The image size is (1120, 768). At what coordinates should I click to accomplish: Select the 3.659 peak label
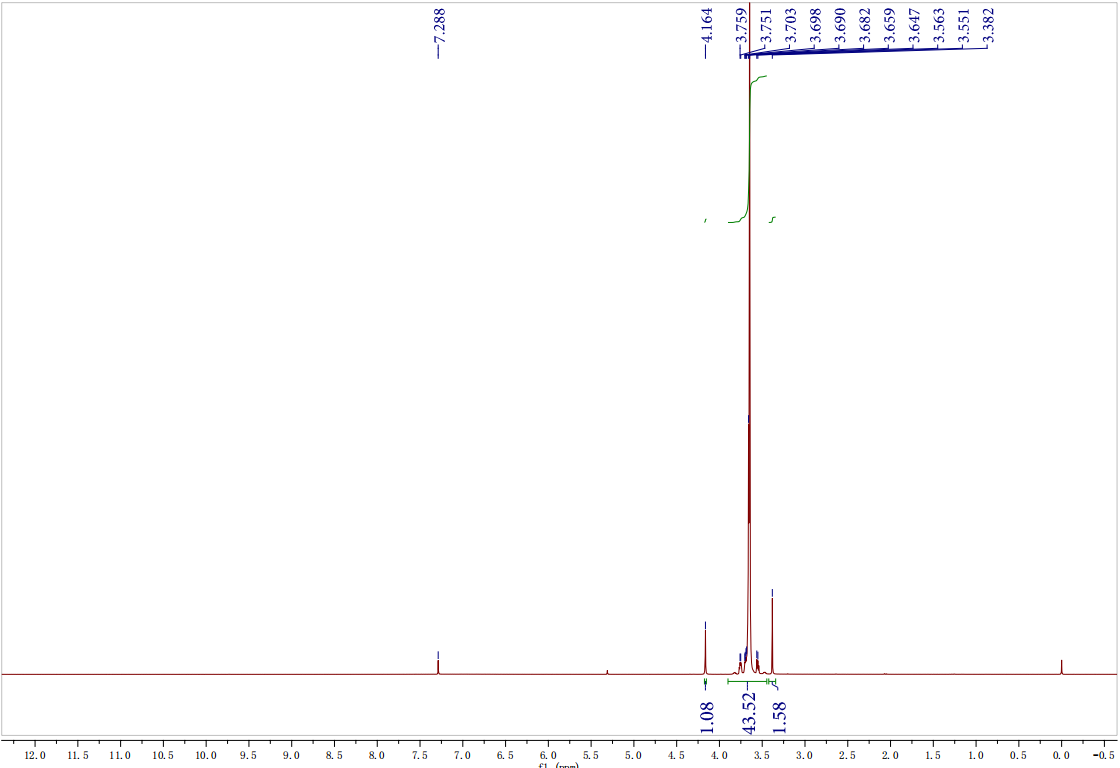tap(889, 24)
